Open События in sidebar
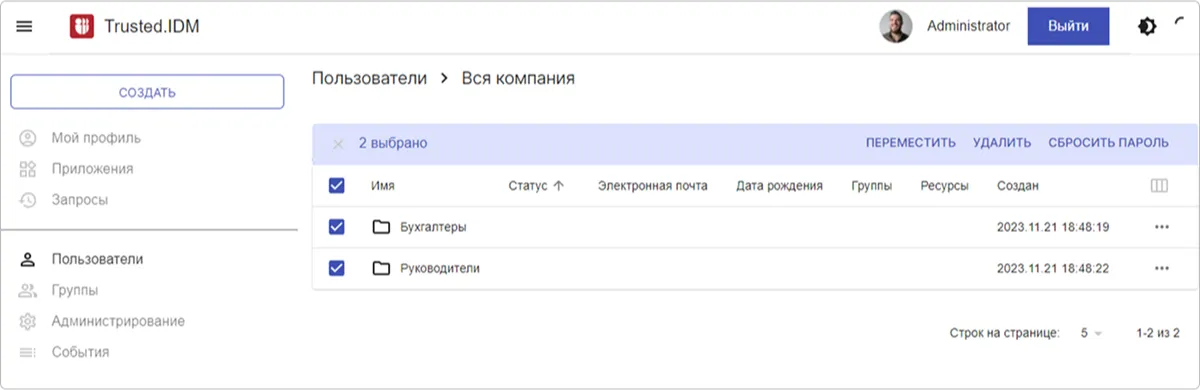 pos(81,352)
